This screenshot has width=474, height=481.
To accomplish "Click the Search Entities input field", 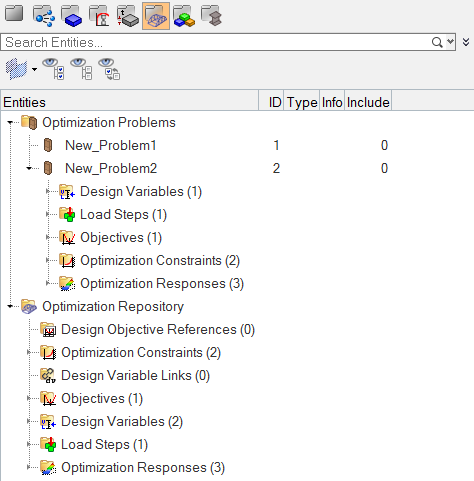I will click(217, 42).
